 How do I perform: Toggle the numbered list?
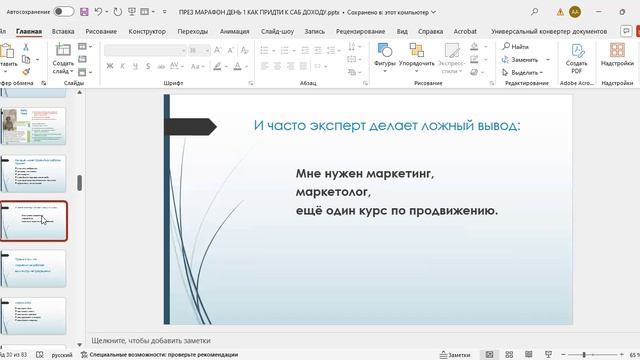pyautogui.click(x=284, y=51)
